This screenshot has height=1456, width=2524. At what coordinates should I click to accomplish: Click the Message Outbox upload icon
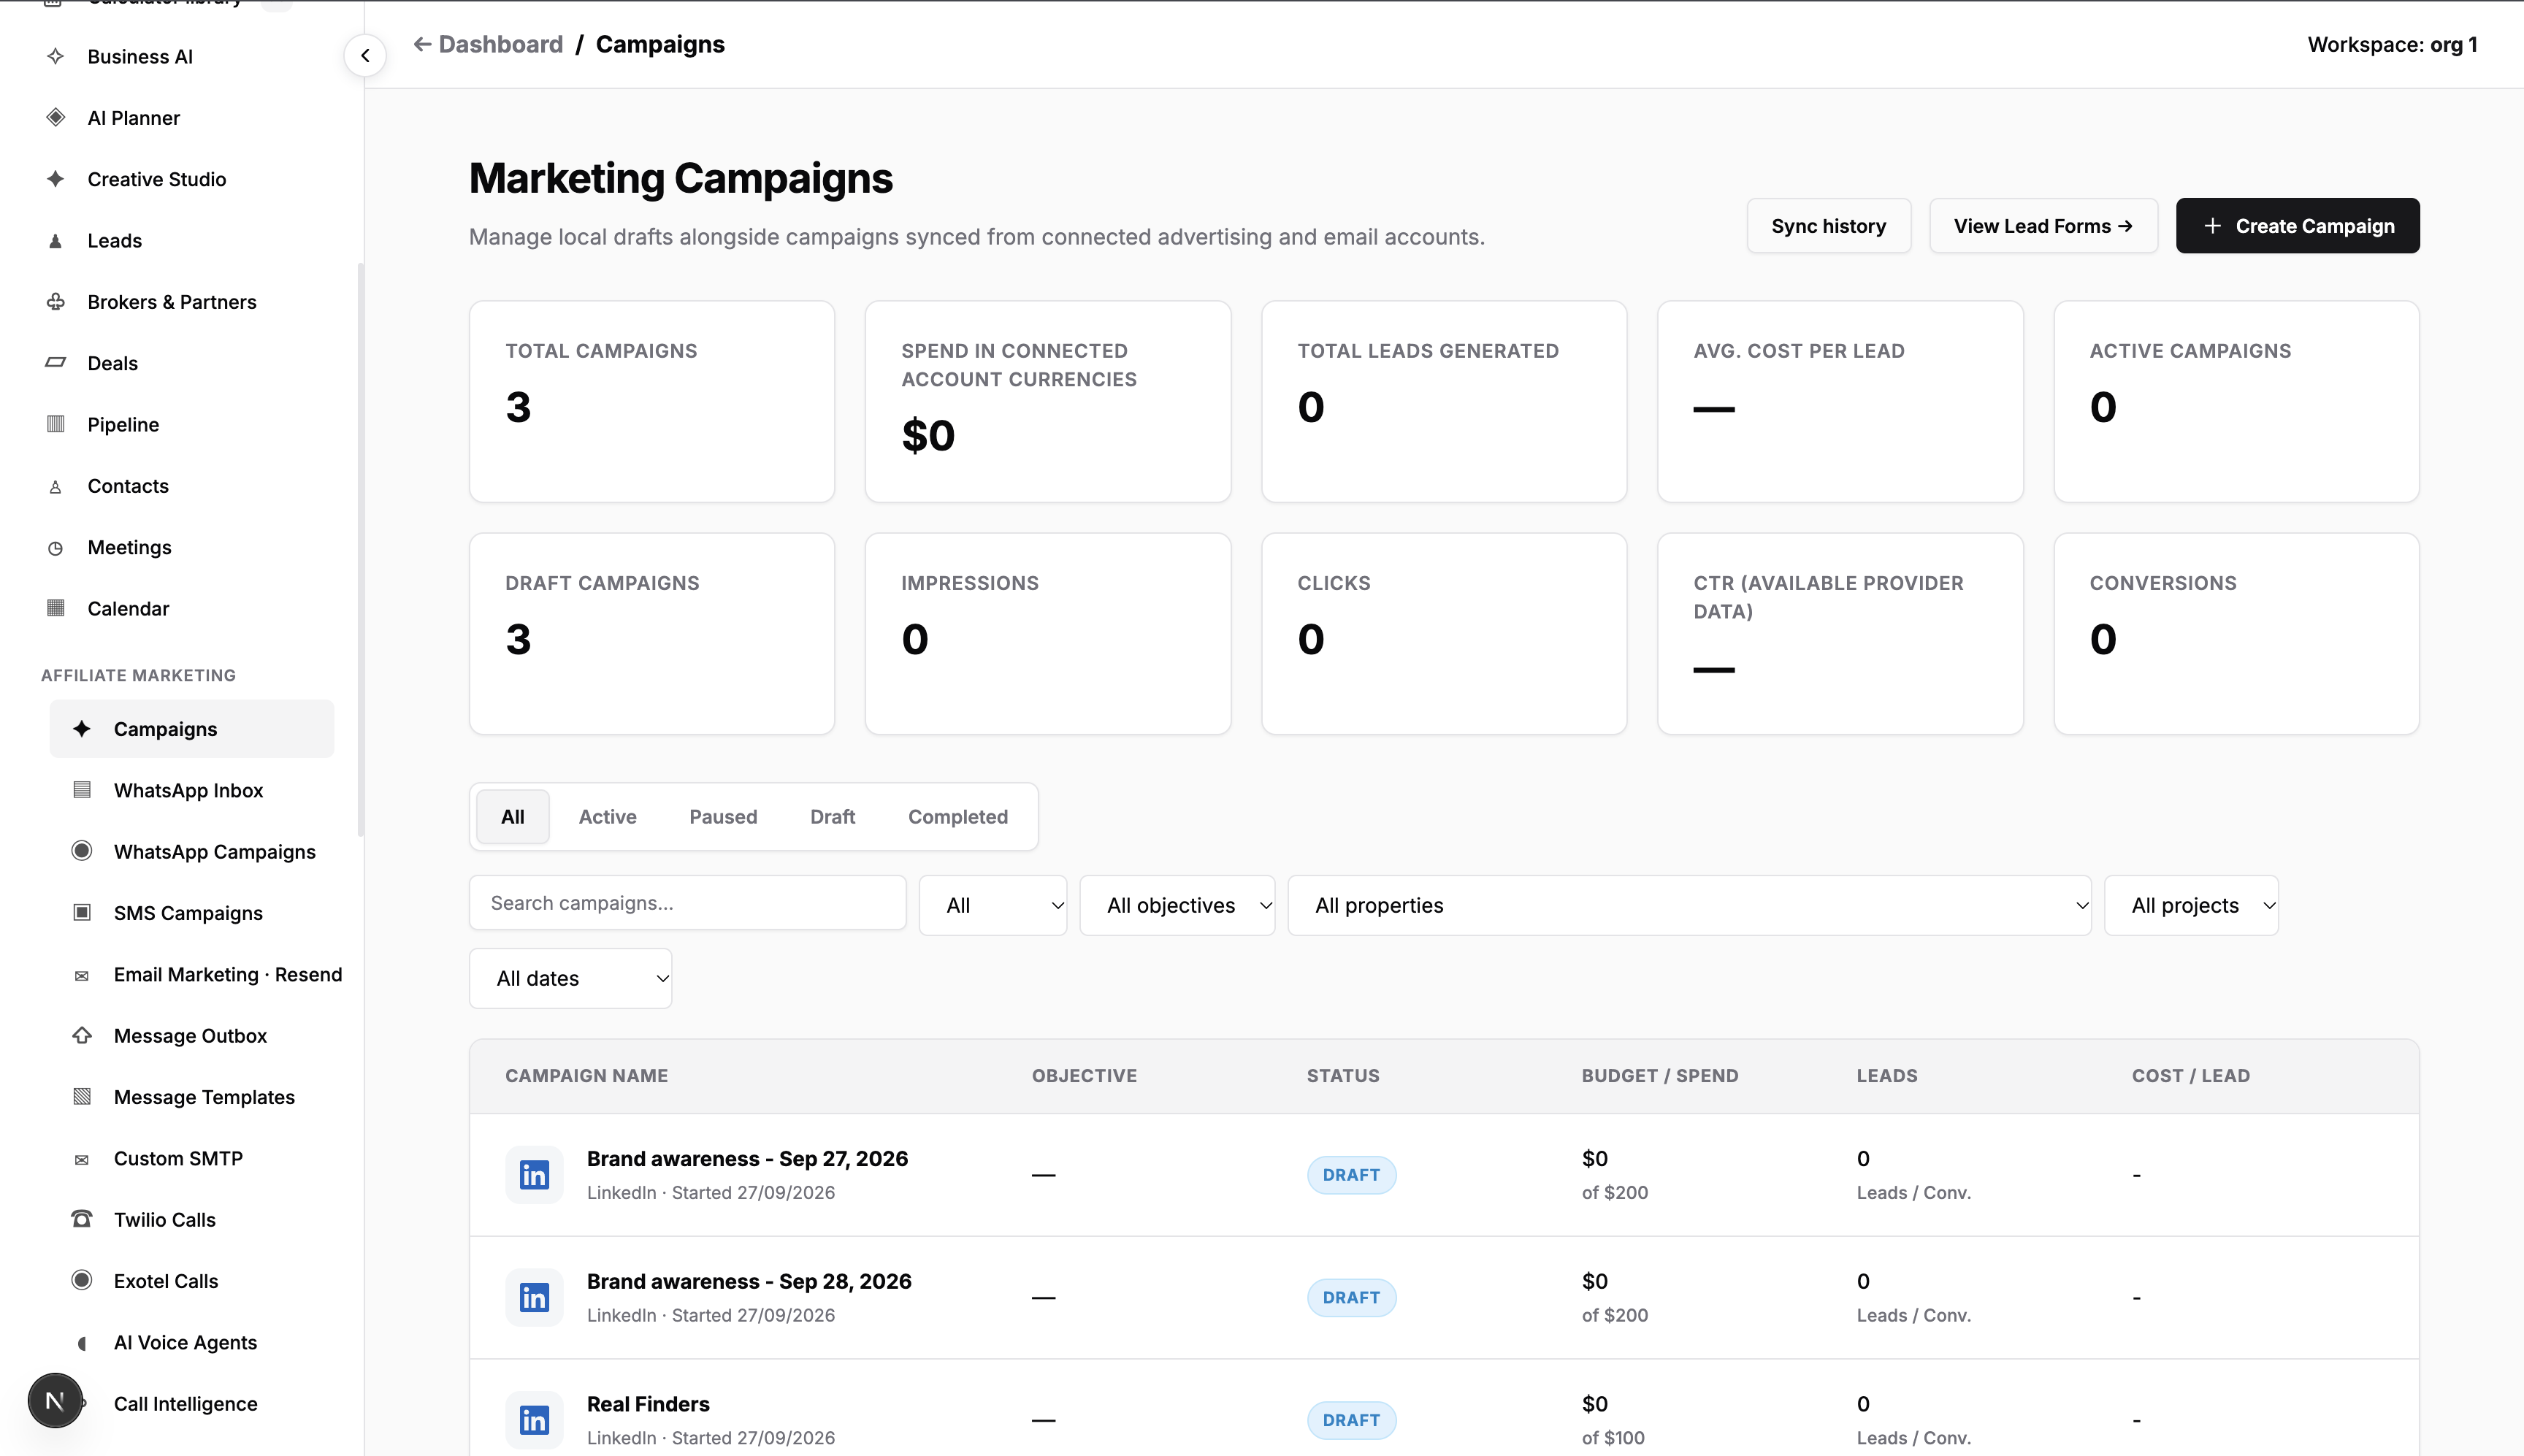coord(82,1035)
